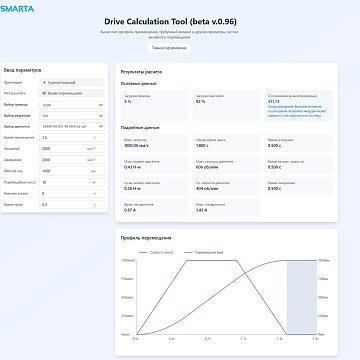Click the max motor speed '606 об/мин'

pos(207,167)
